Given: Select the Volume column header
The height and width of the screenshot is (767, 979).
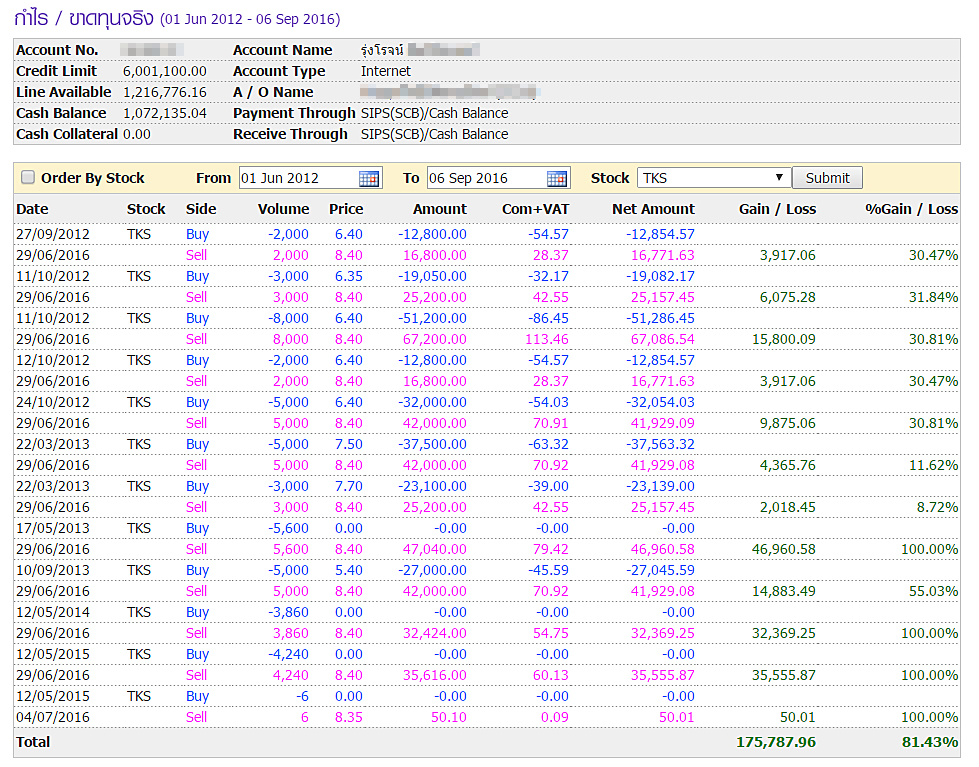Looking at the screenshot, I should click(x=283, y=209).
